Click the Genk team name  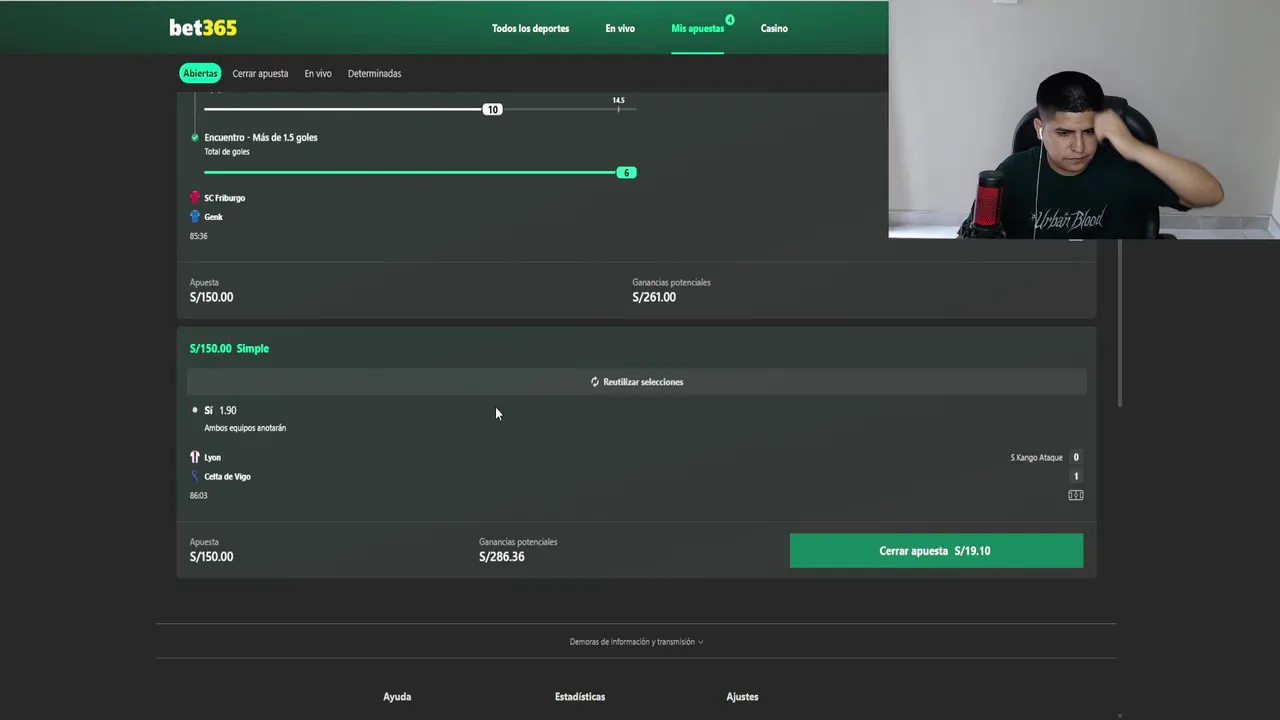coord(213,217)
